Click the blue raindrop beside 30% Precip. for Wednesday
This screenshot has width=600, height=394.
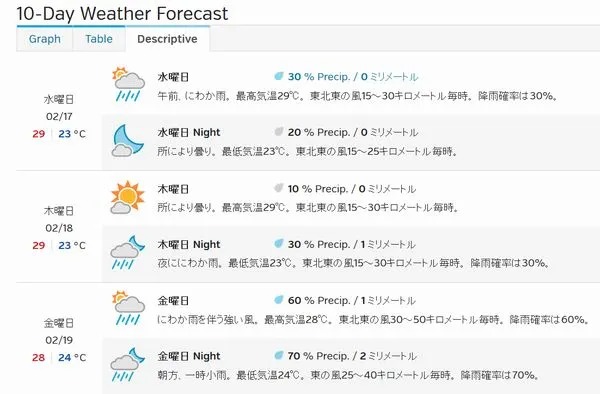tap(279, 76)
